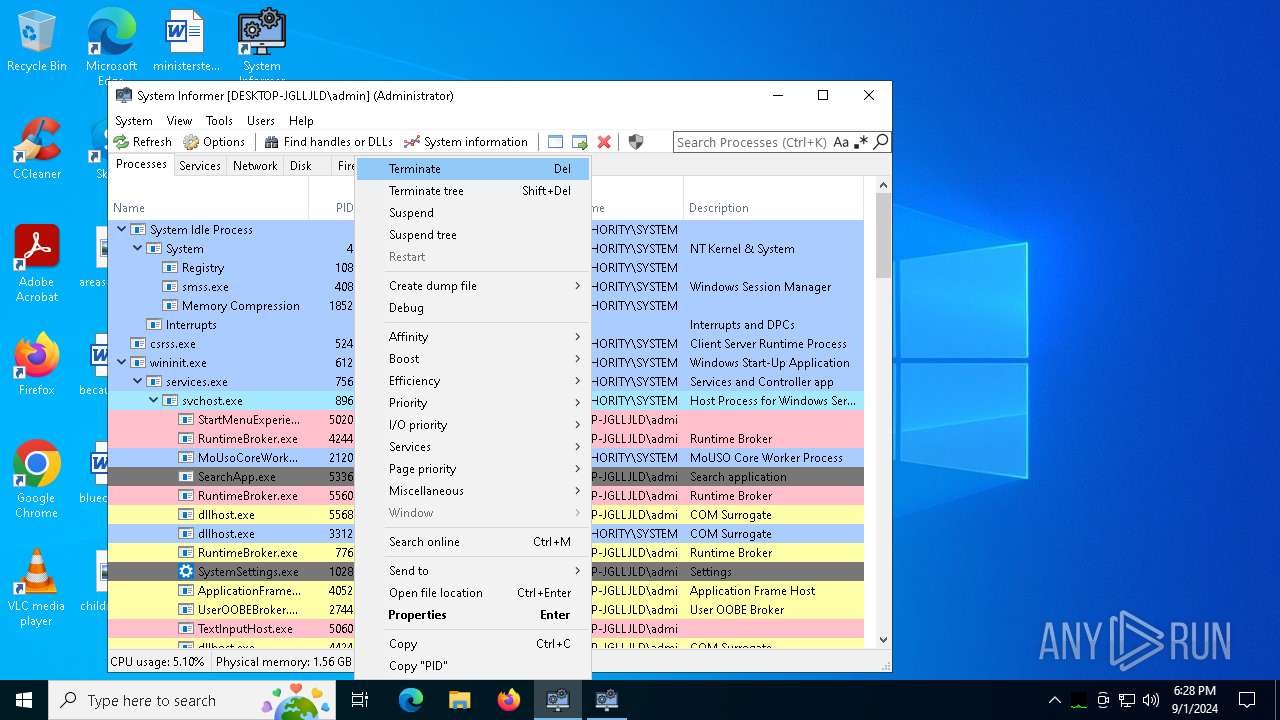Open the Users menu

pyautogui.click(x=261, y=120)
